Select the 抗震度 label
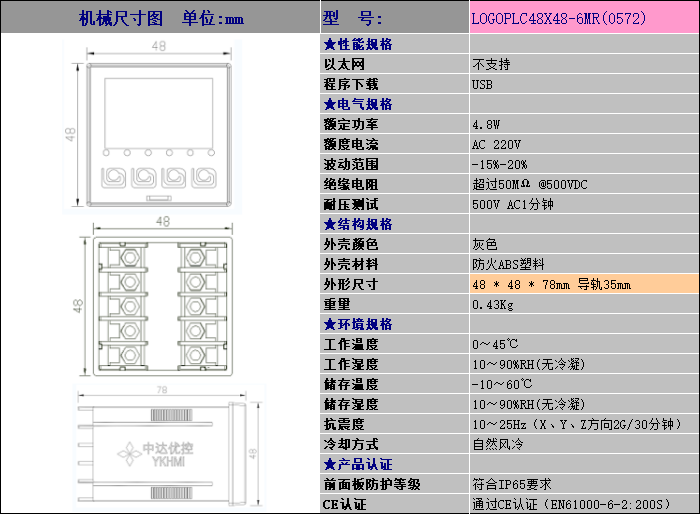 pos(344,424)
